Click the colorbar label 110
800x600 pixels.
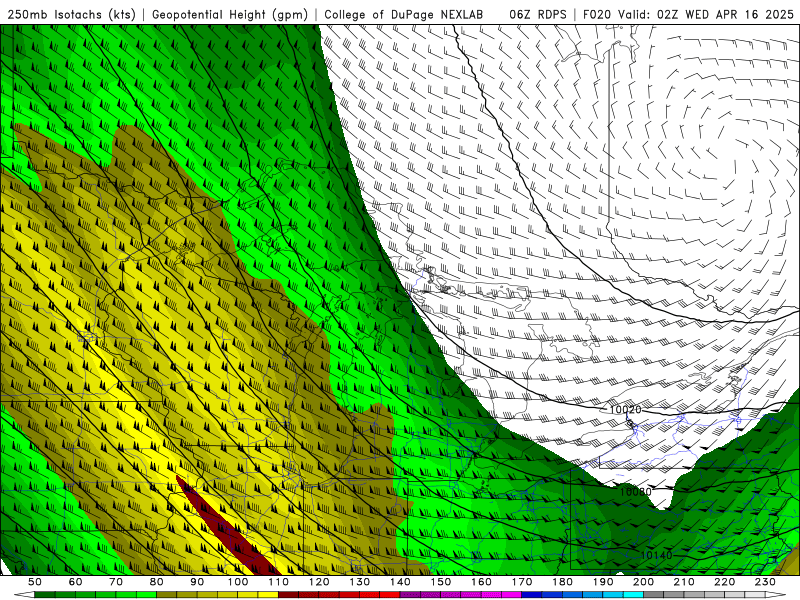click(279, 582)
